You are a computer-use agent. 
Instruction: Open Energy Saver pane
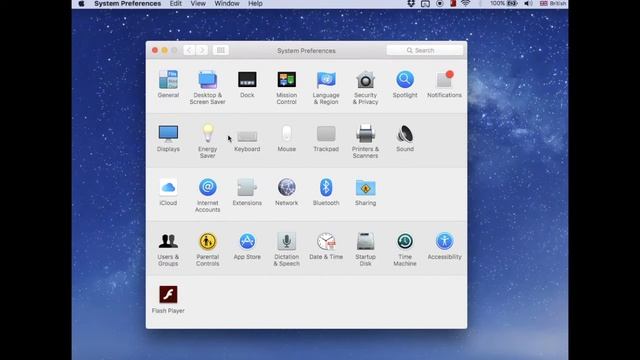click(207, 141)
